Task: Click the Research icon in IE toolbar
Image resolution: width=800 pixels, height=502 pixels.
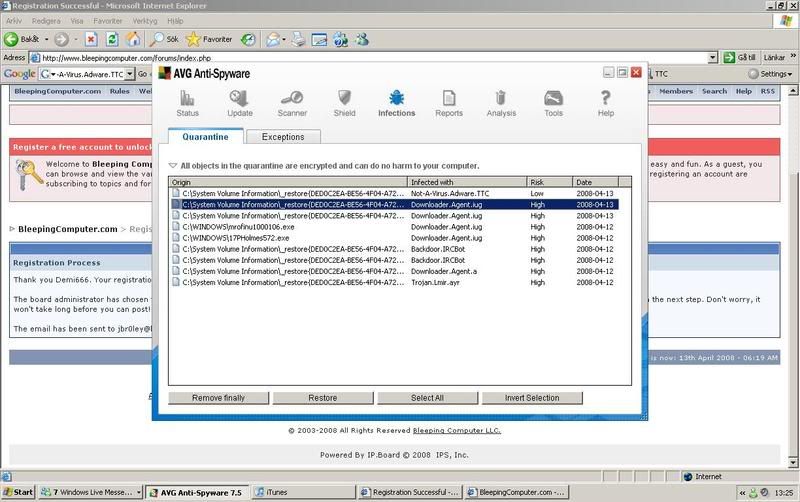Action: [340, 39]
